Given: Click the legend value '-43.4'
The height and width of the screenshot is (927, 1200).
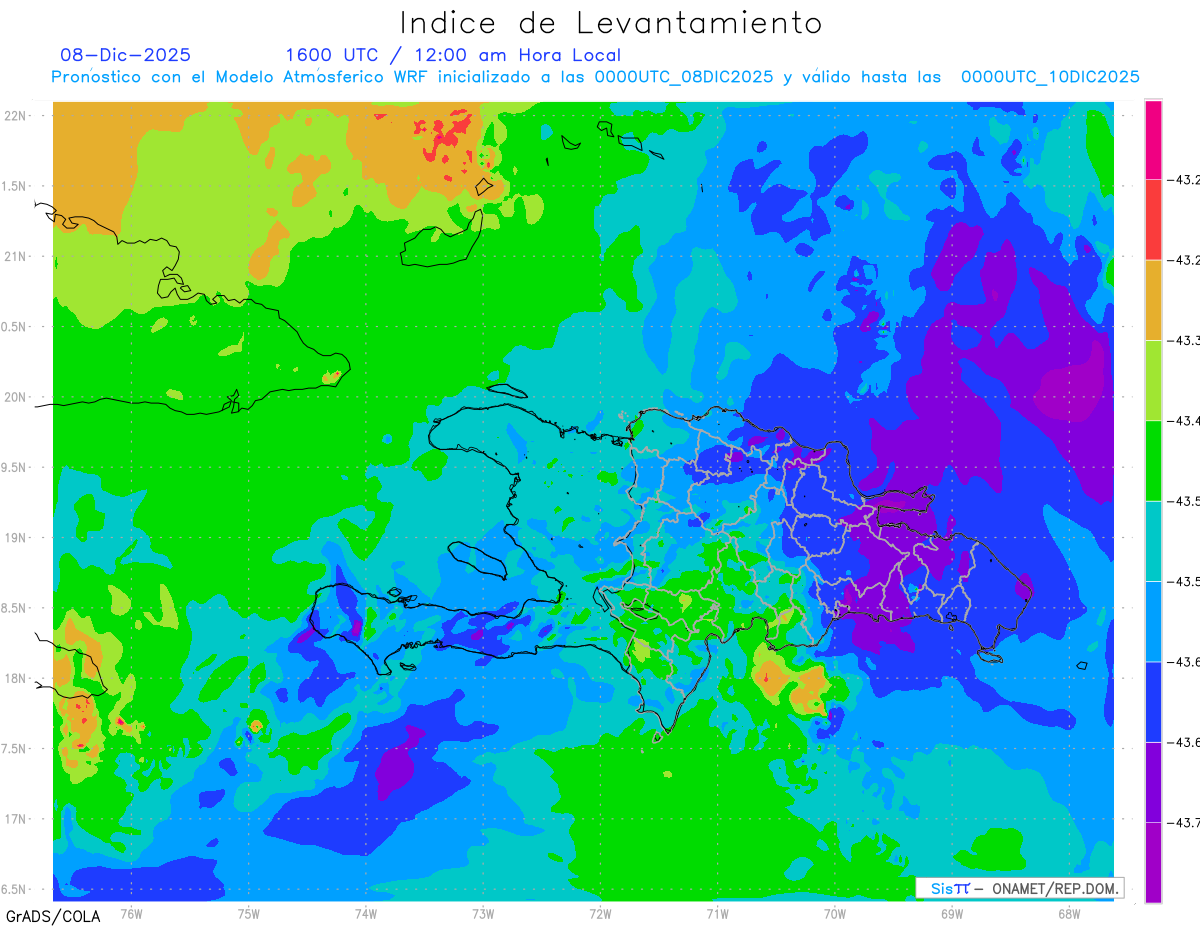Looking at the screenshot, I should click(1183, 421).
